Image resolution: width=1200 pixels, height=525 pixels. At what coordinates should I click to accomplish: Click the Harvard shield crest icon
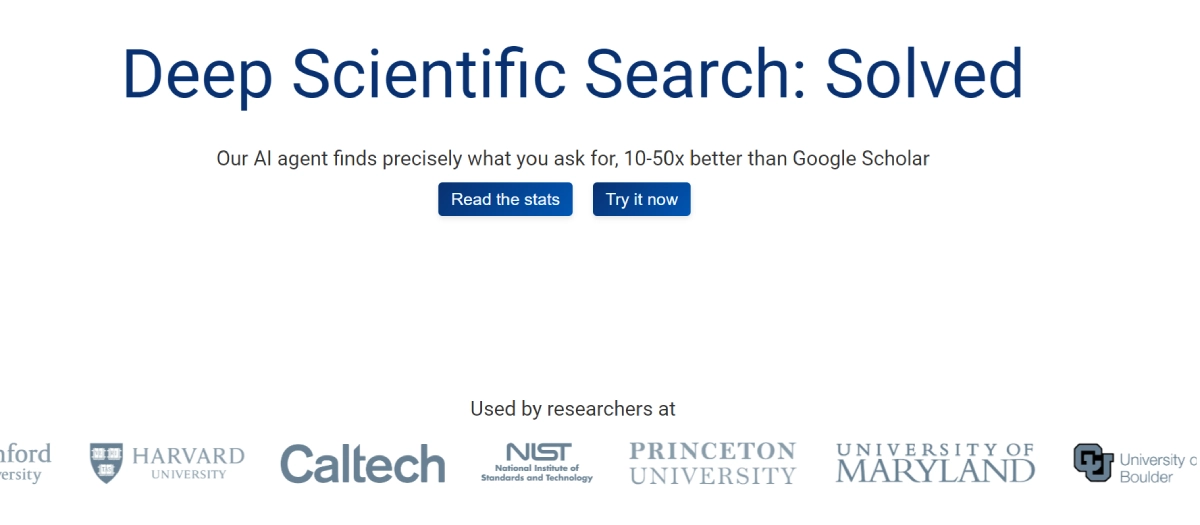coord(107,463)
